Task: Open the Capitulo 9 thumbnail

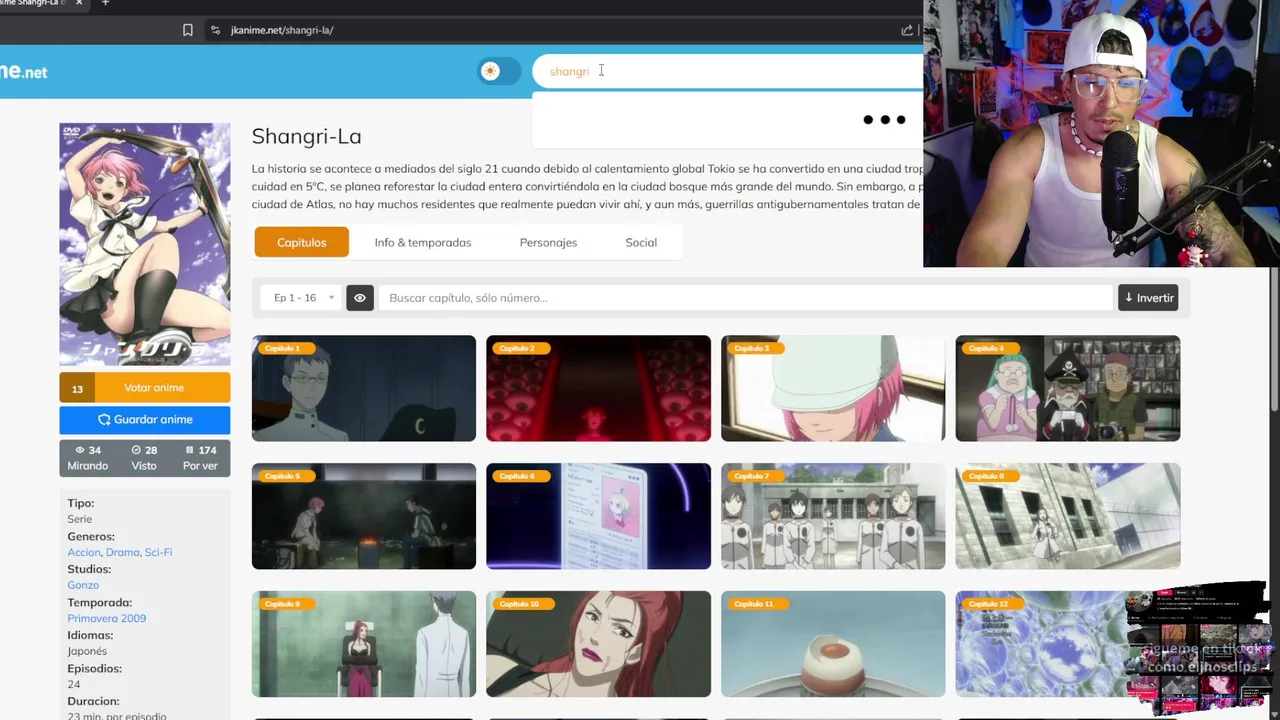Action: [364, 644]
